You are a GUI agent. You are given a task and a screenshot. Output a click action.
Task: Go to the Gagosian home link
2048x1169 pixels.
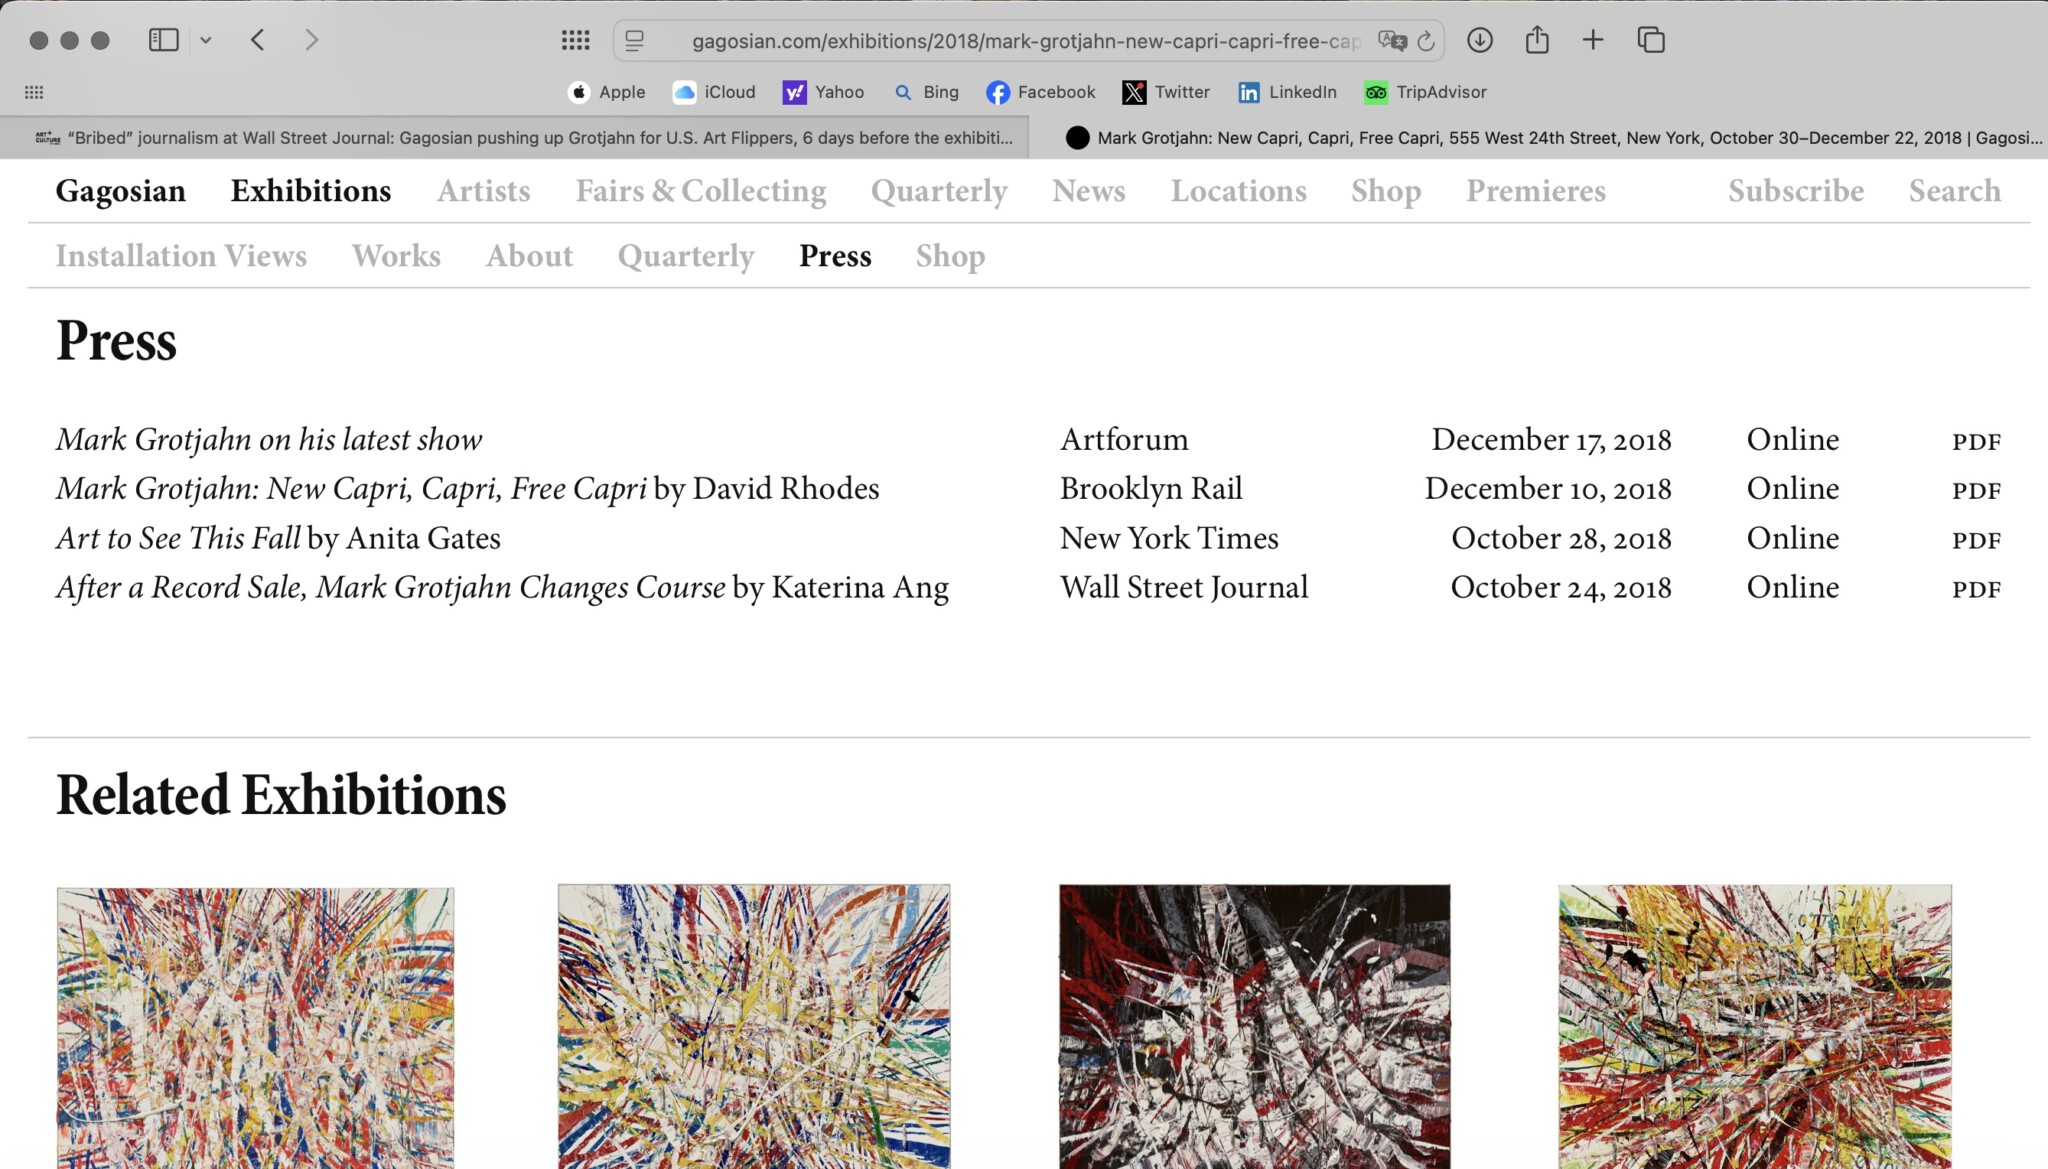point(120,191)
